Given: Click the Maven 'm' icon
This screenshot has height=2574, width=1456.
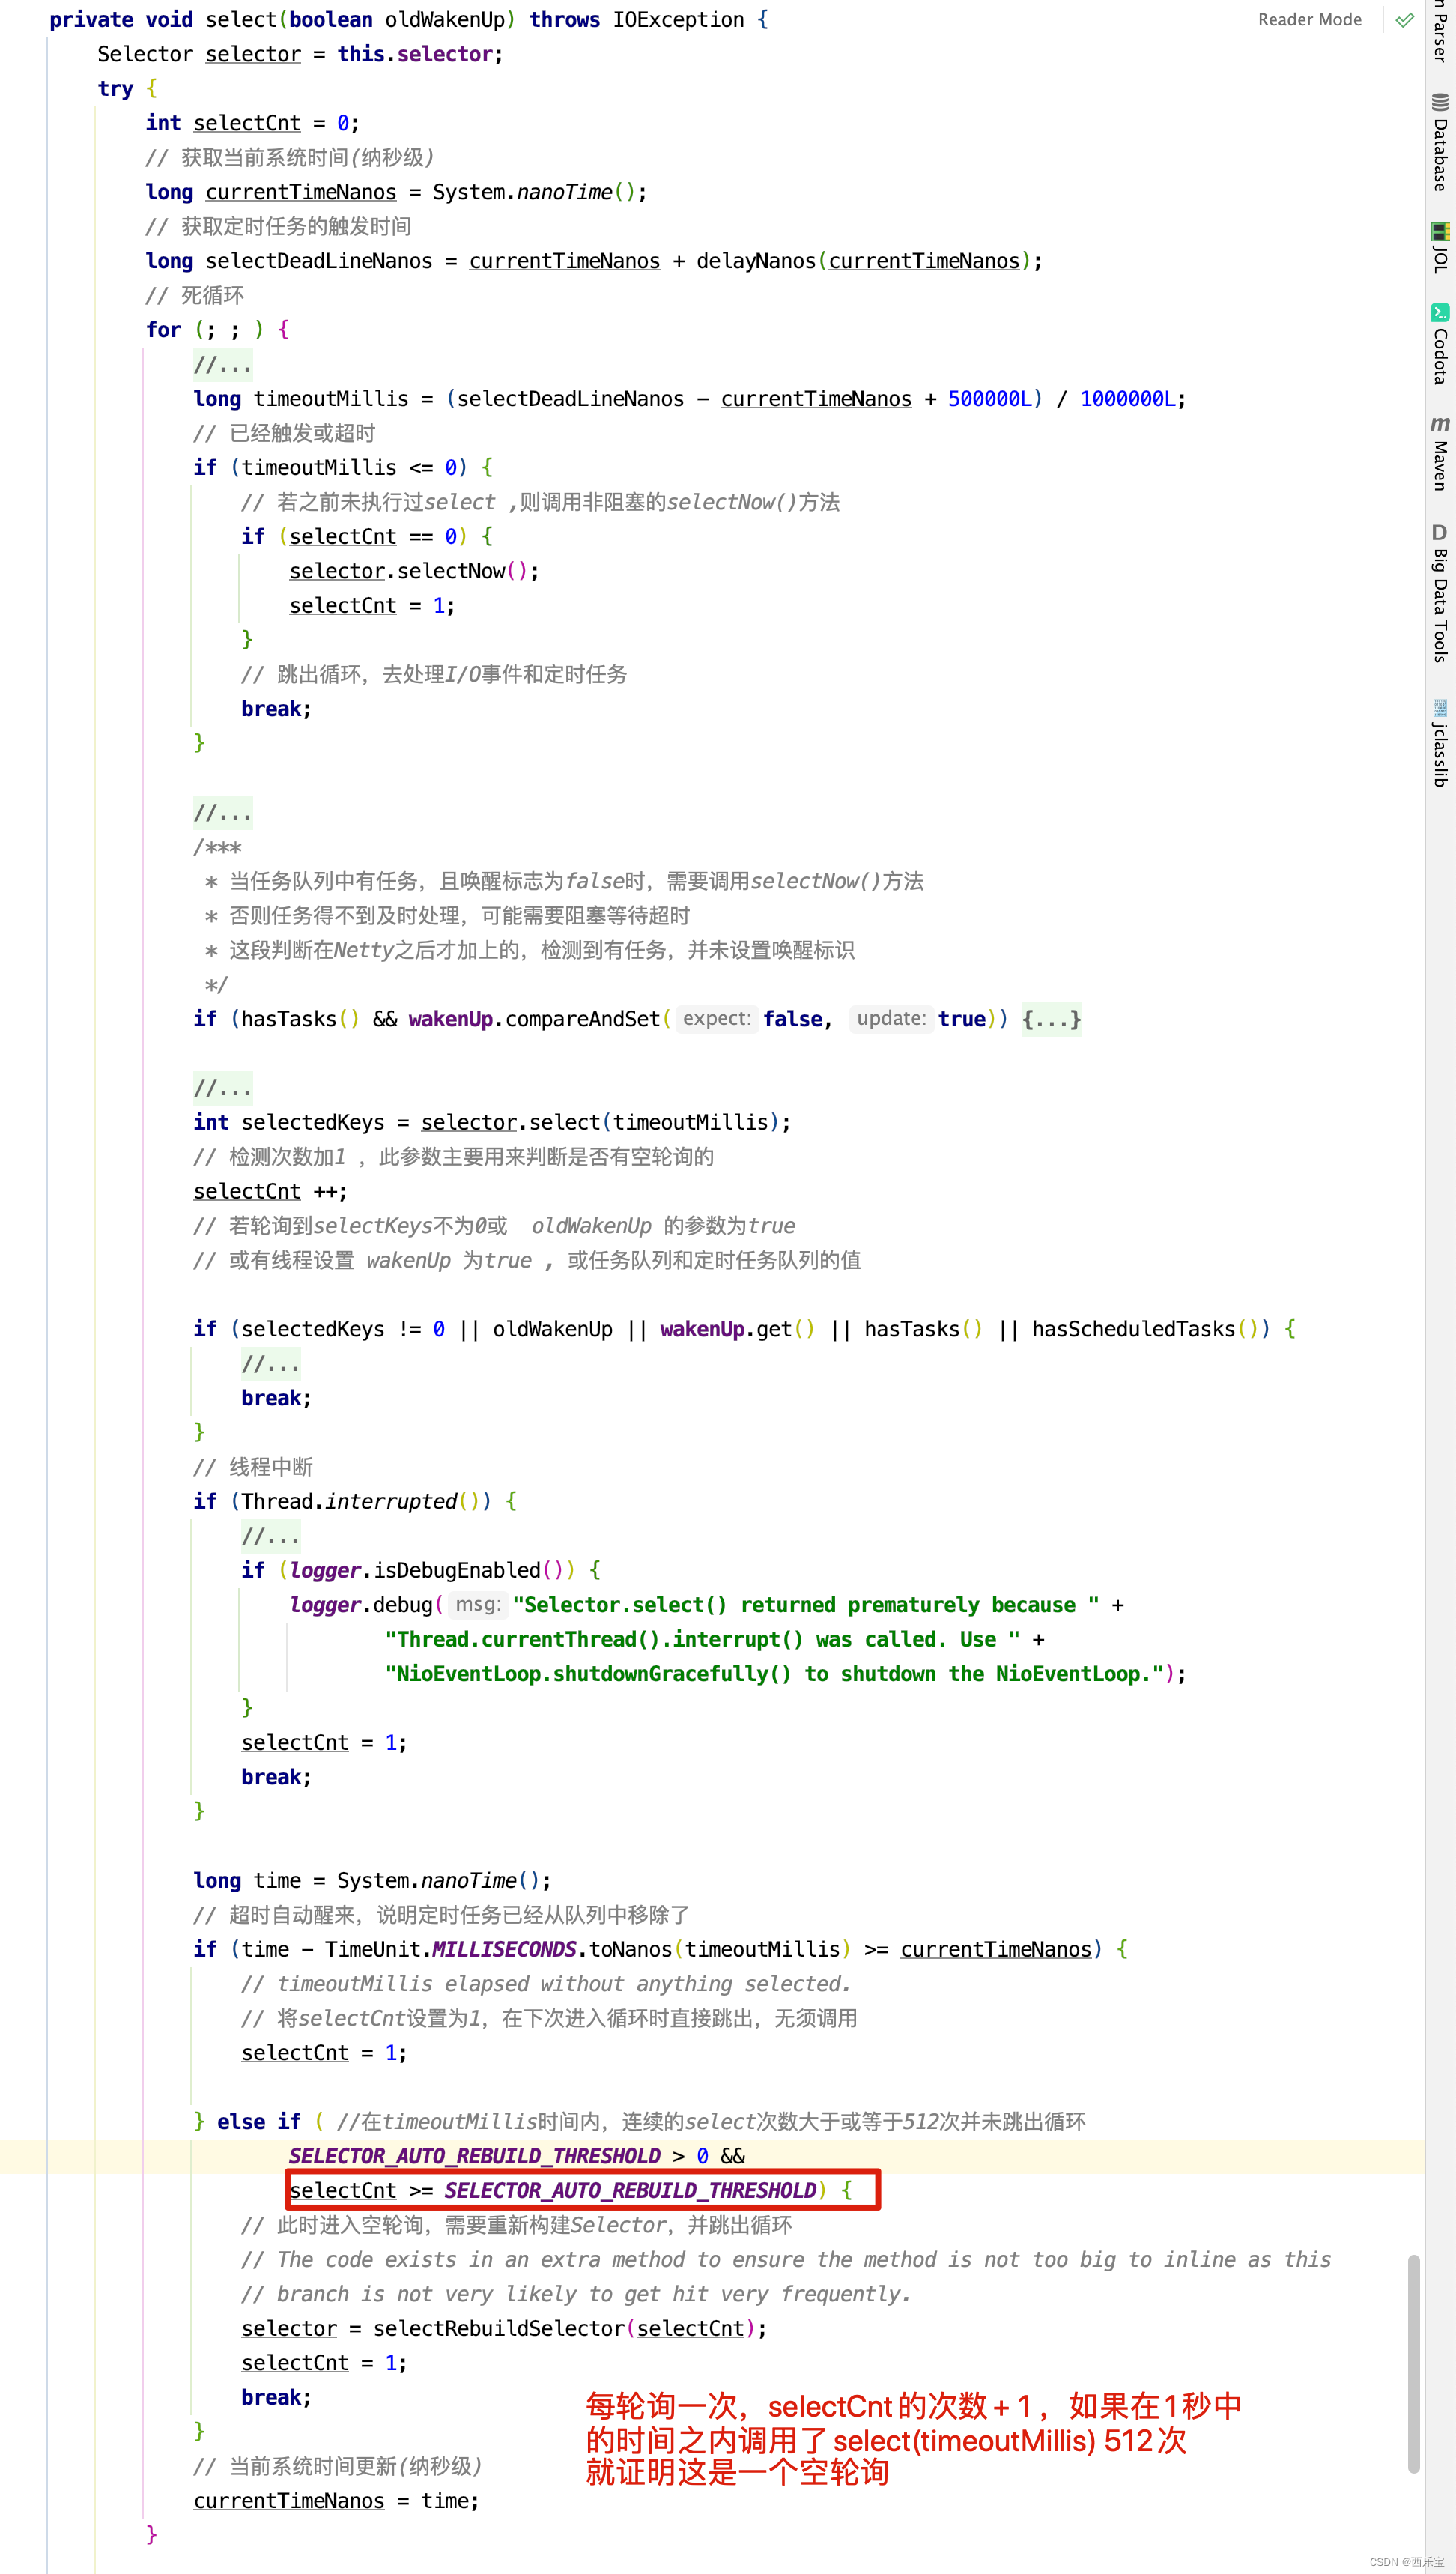Looking at the screenshot, I should pyautogui.click(x=1440, y=424).
